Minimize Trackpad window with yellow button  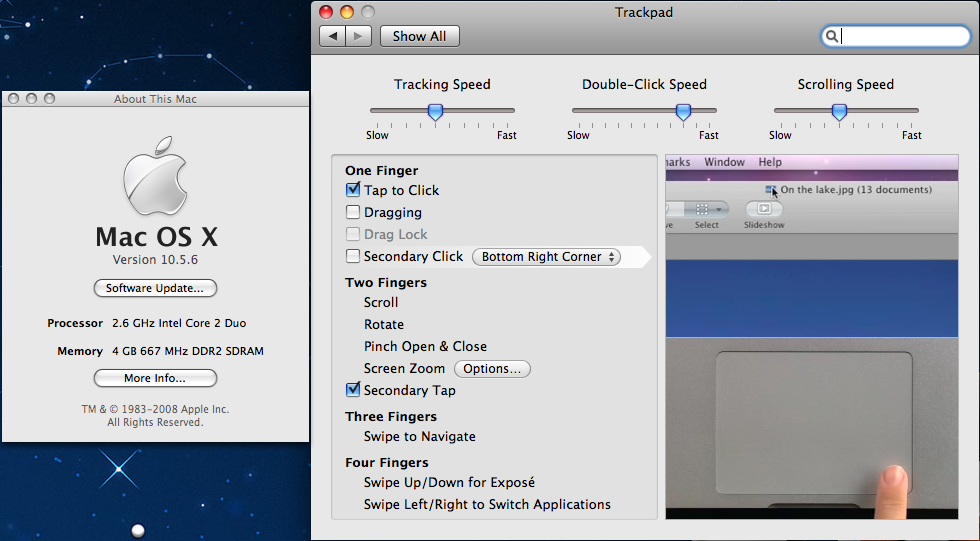(347, 12)
